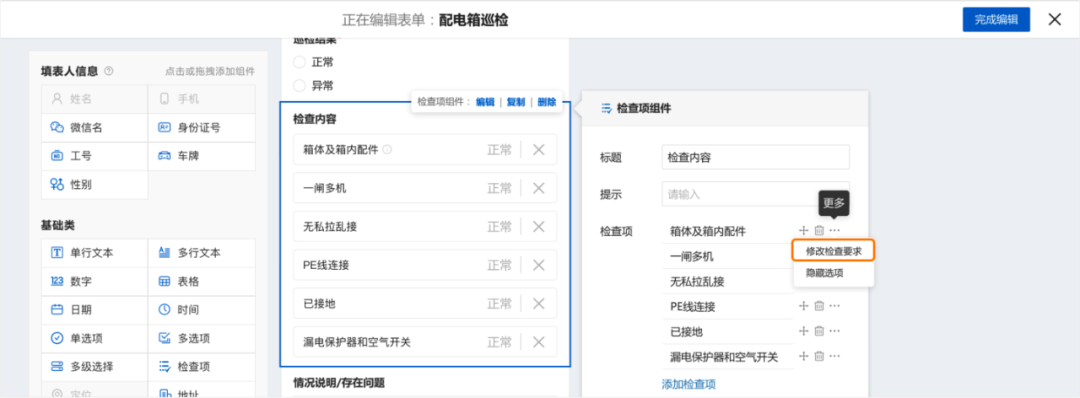The width and height of the screenshot is (1080, 398).
Task: Add the 单行文本 component
Action: 94,253
